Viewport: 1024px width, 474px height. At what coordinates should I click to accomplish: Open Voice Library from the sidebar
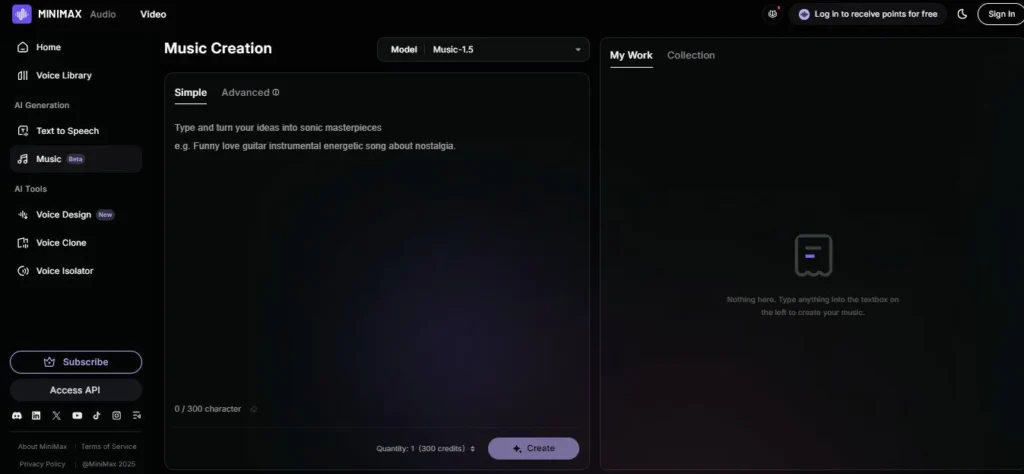[x=76, y=75]
